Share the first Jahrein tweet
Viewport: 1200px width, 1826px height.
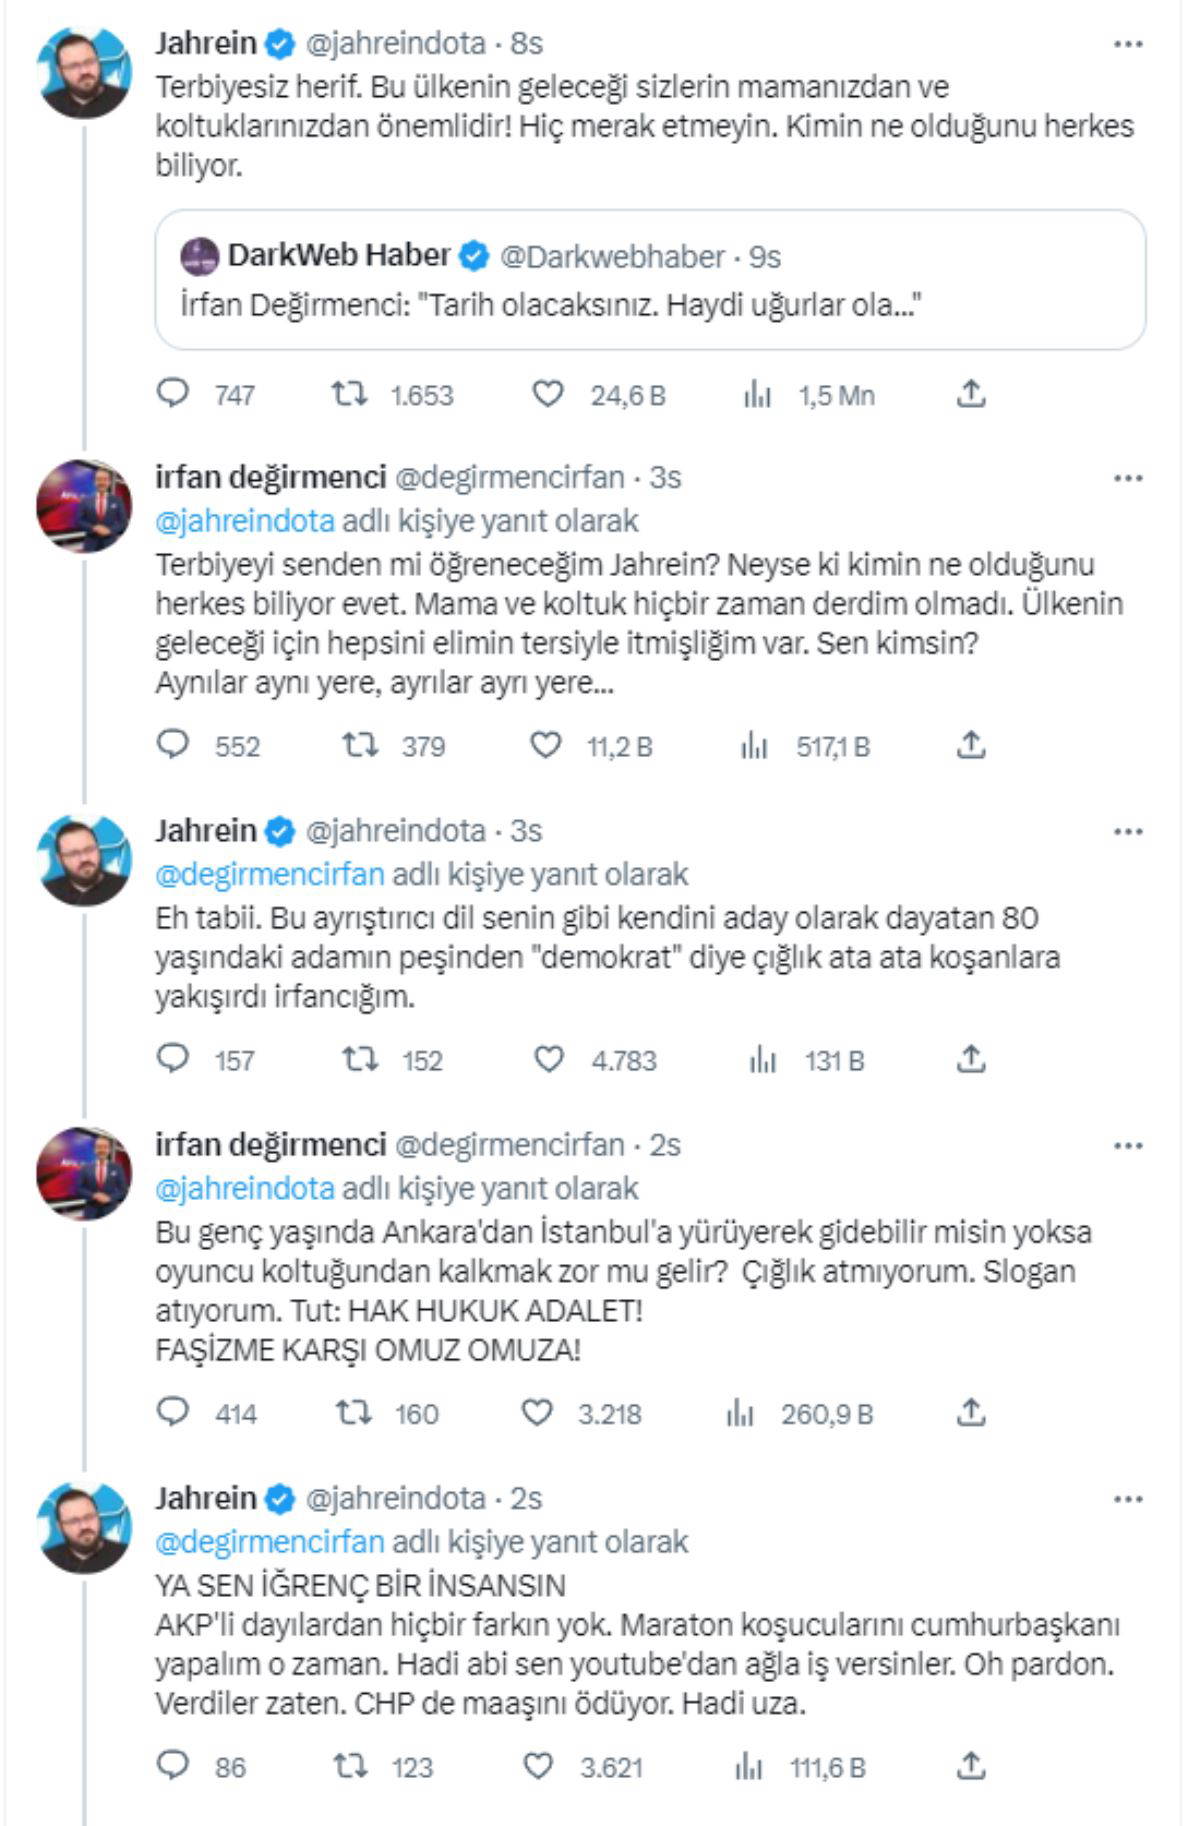pos(971,394)
